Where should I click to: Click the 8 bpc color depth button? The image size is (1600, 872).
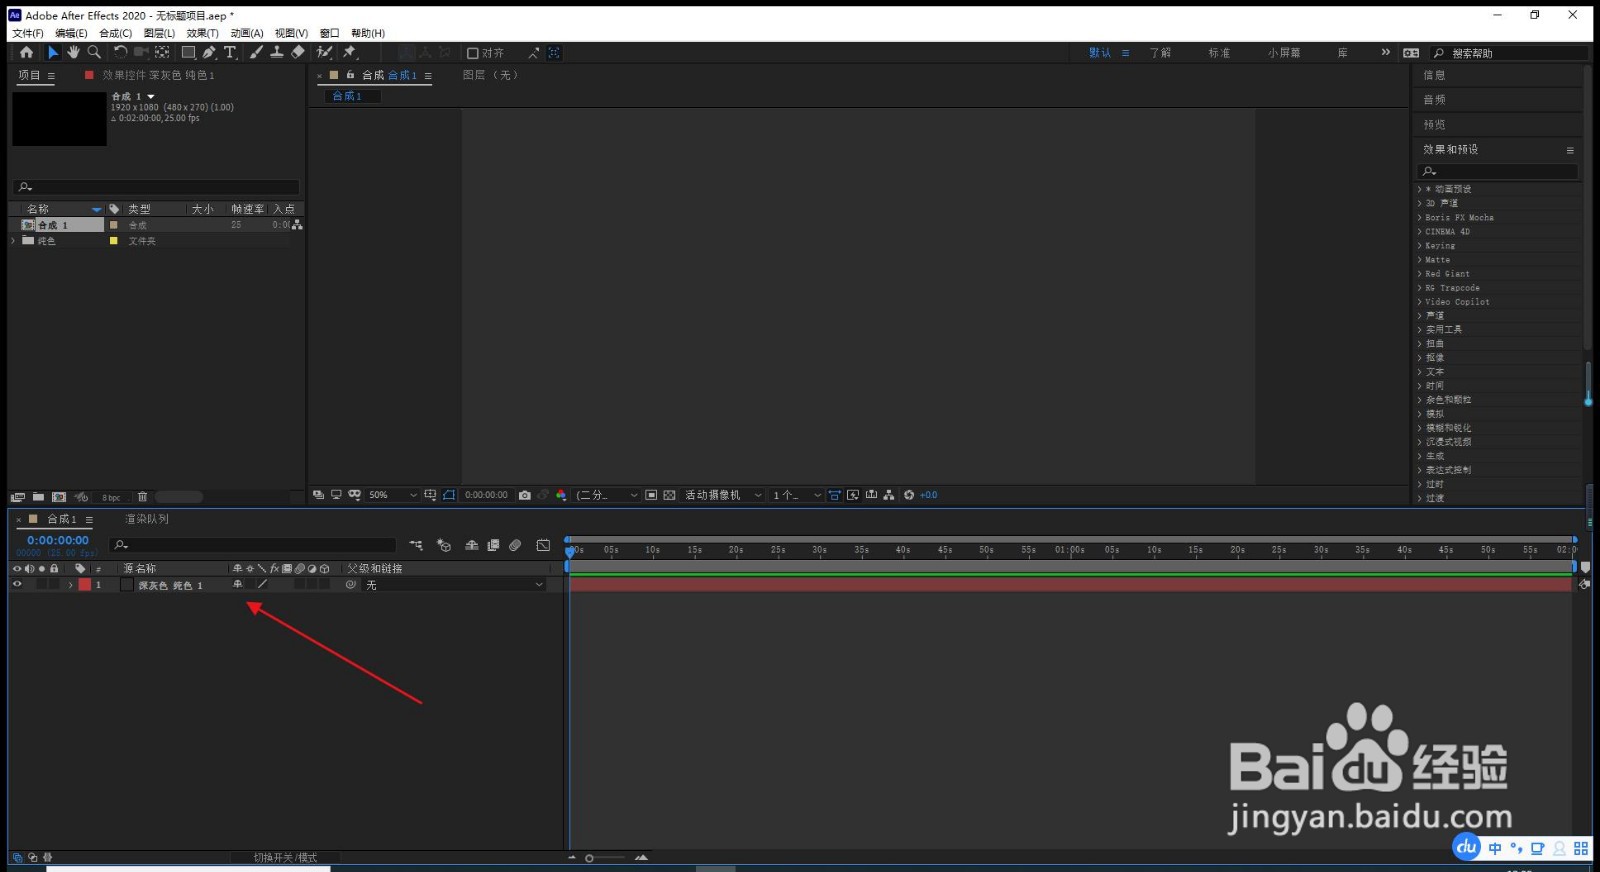coord(111,497)
